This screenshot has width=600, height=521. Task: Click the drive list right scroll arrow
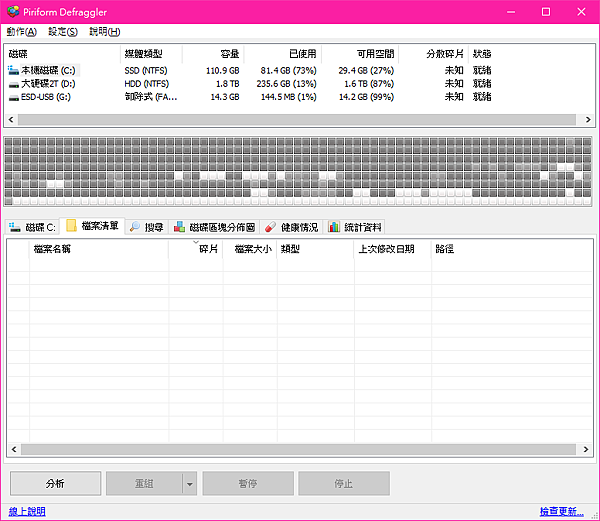[x=588, y=120]
